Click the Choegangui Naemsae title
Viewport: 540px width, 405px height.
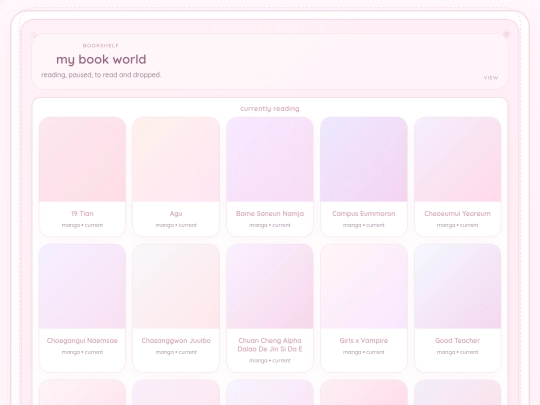[82, 341]
